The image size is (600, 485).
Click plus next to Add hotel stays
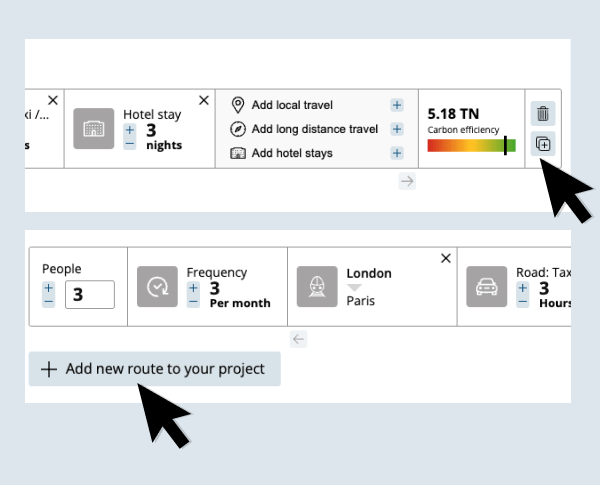397,153
